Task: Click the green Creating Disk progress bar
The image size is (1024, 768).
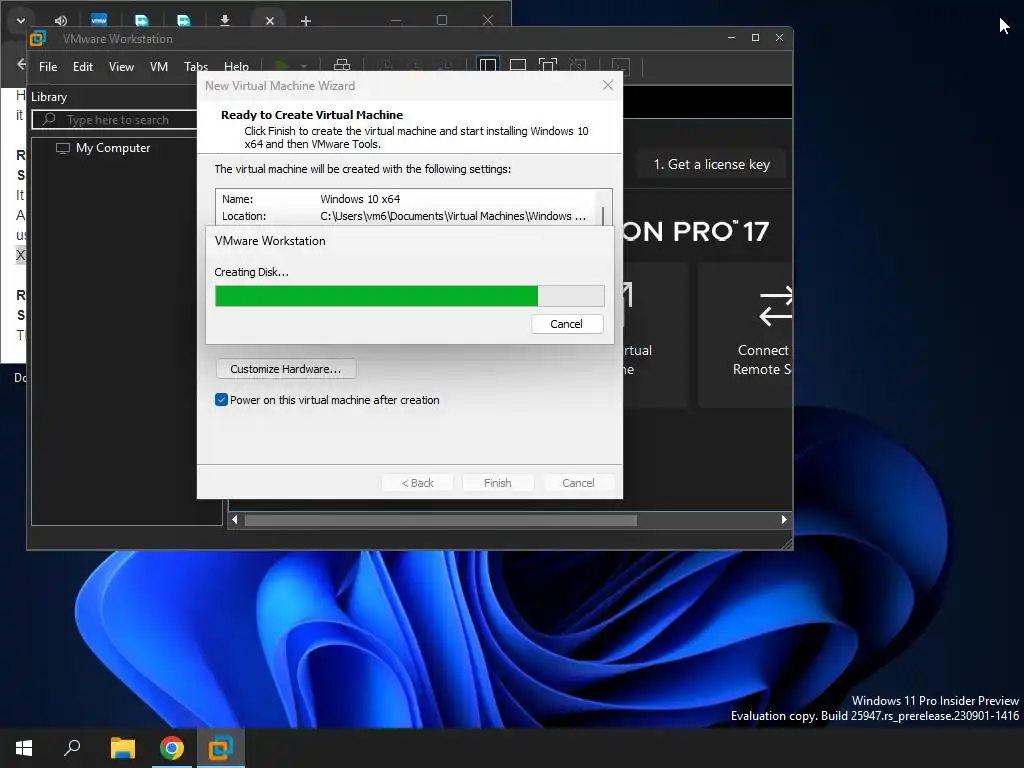Action: (x=409, y=296)
